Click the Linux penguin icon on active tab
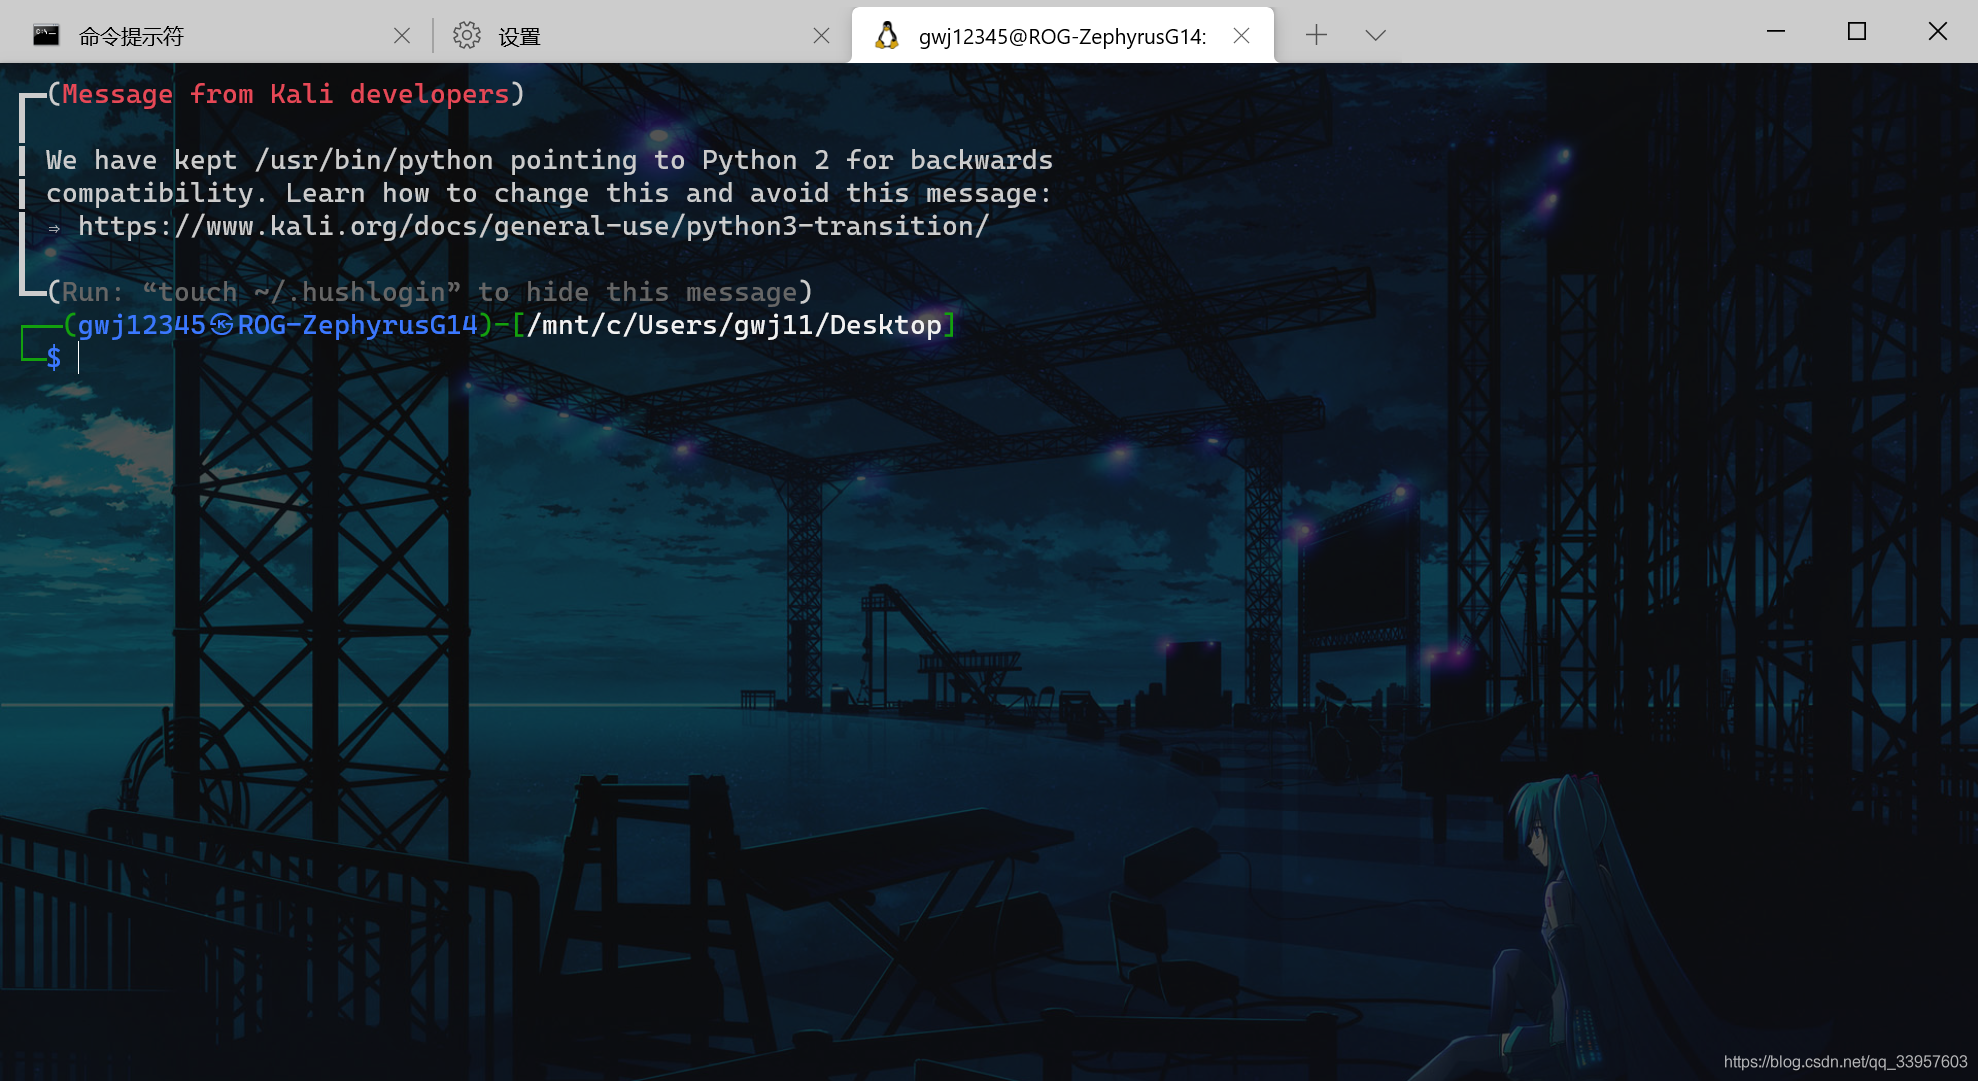This screenshot has height=1081, width=1978. click(x=886, y=36)
